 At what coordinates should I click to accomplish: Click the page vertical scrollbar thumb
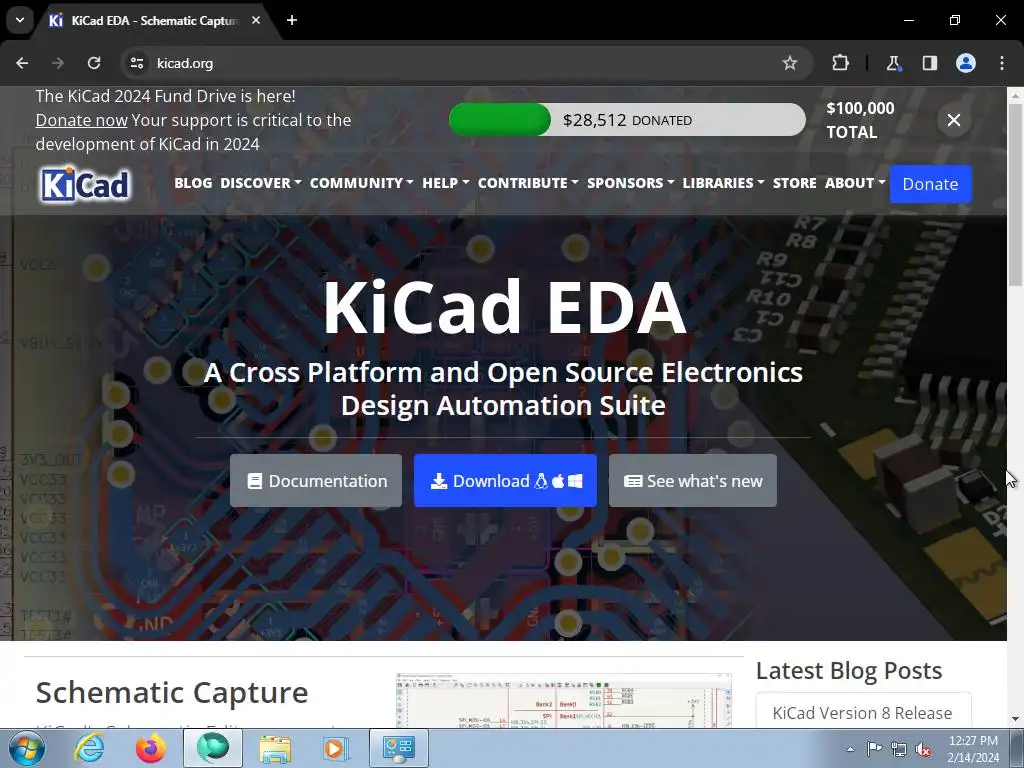[x=1015, y=194]
